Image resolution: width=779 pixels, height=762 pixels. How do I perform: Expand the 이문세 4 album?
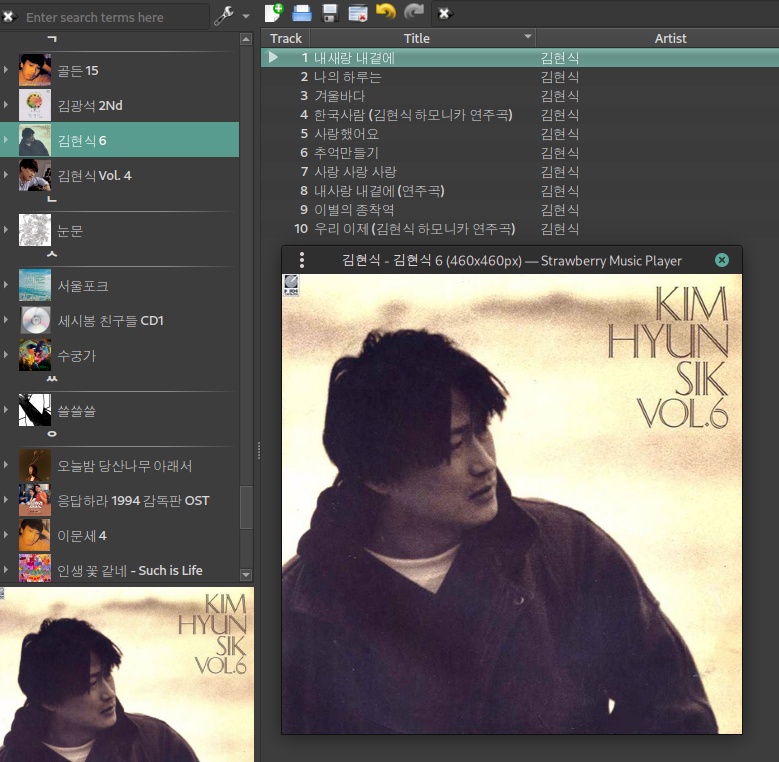6,535
